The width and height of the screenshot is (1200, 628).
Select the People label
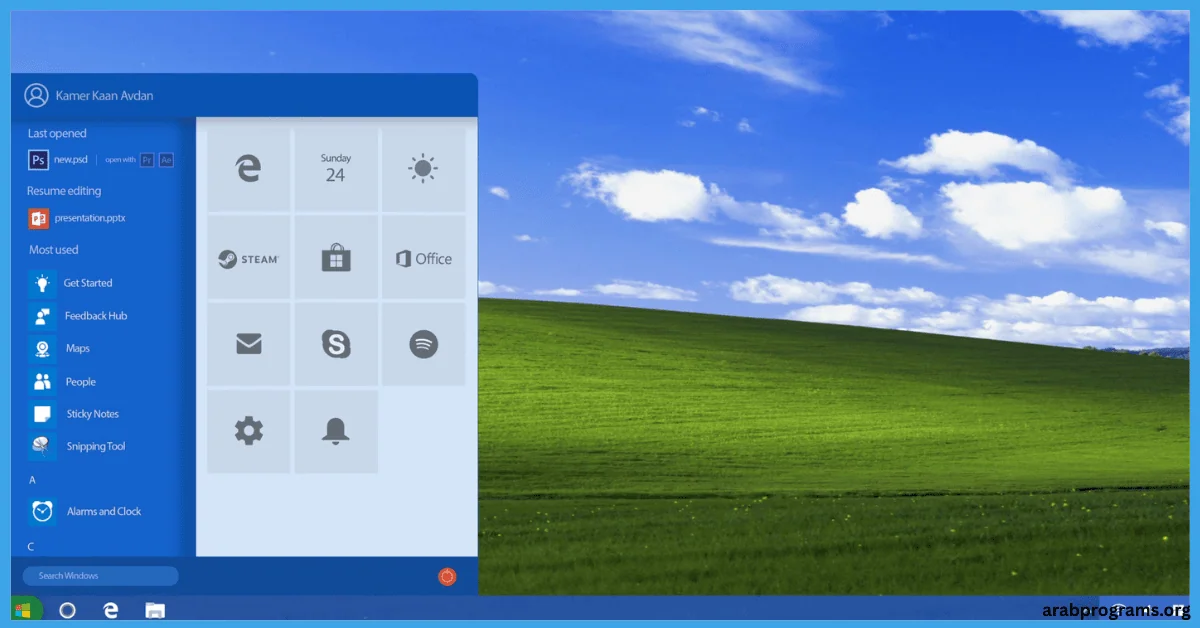coord(81,382)
